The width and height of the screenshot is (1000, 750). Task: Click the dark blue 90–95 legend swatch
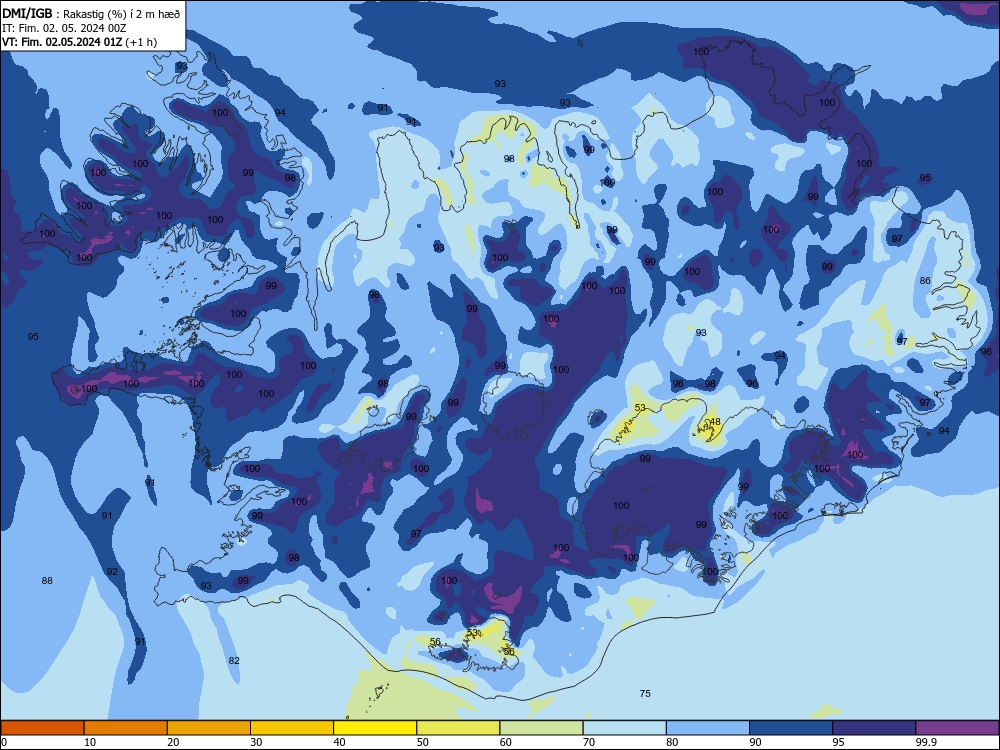(791, 728)
